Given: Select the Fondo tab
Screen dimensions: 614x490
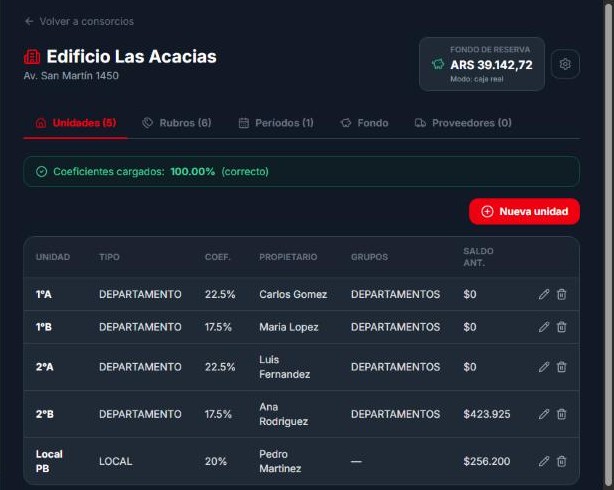Looking at the screenshot, I should 364,123.
